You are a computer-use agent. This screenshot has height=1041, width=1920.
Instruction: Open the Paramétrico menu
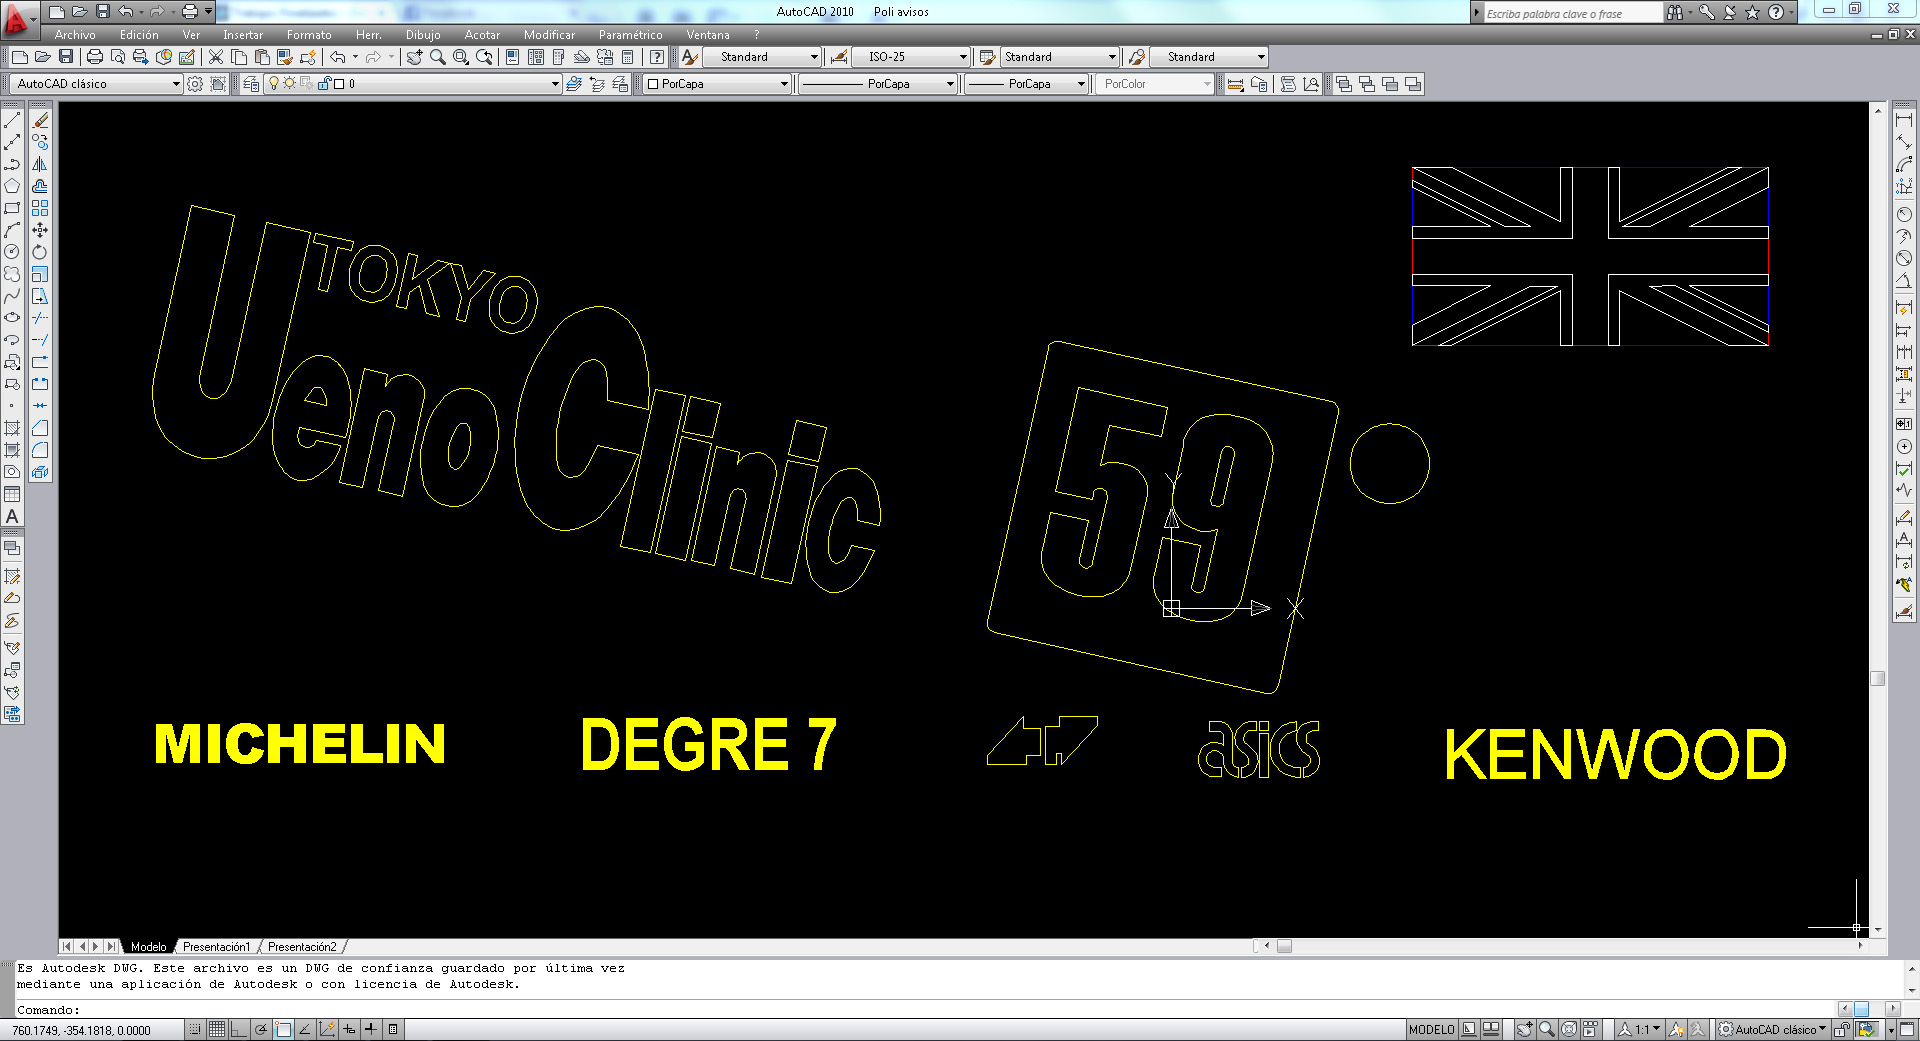point(630,35)
